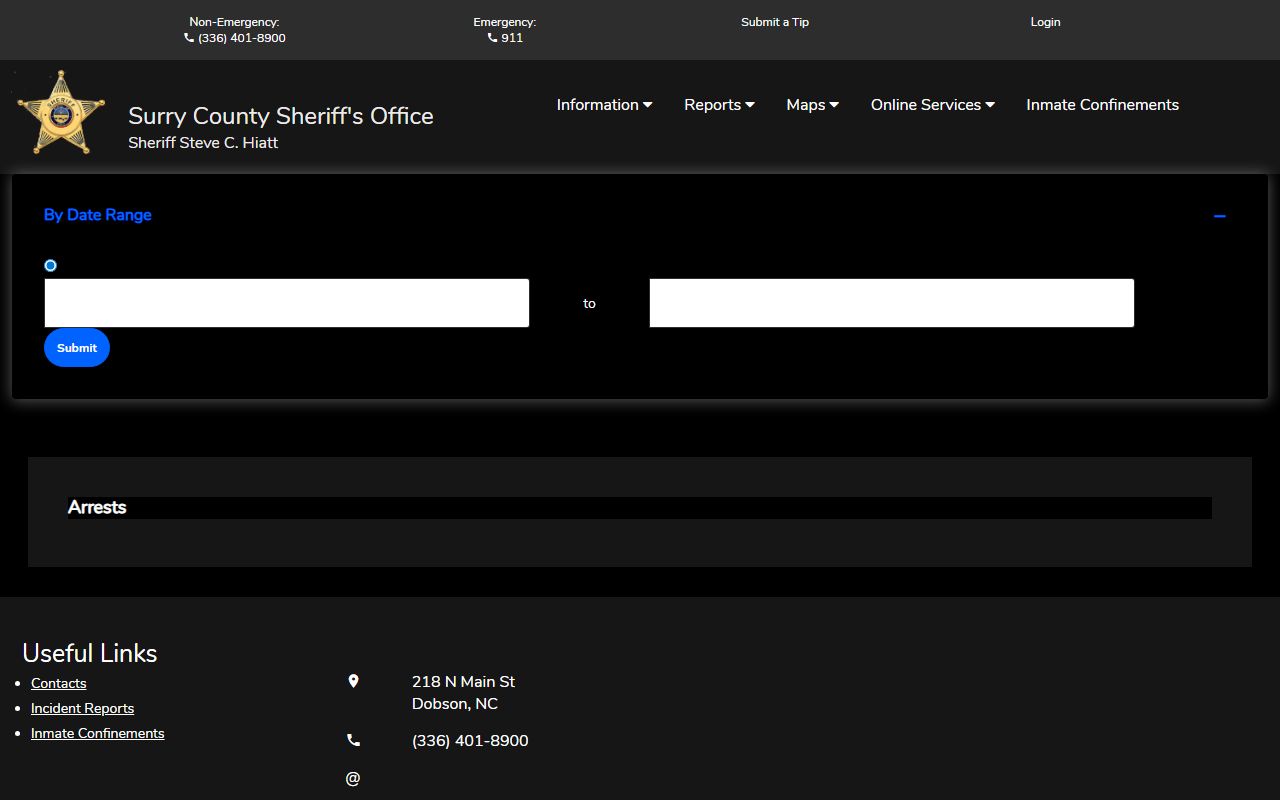
Task: Open the Online Services dropdown
Action: click(932, 105)
